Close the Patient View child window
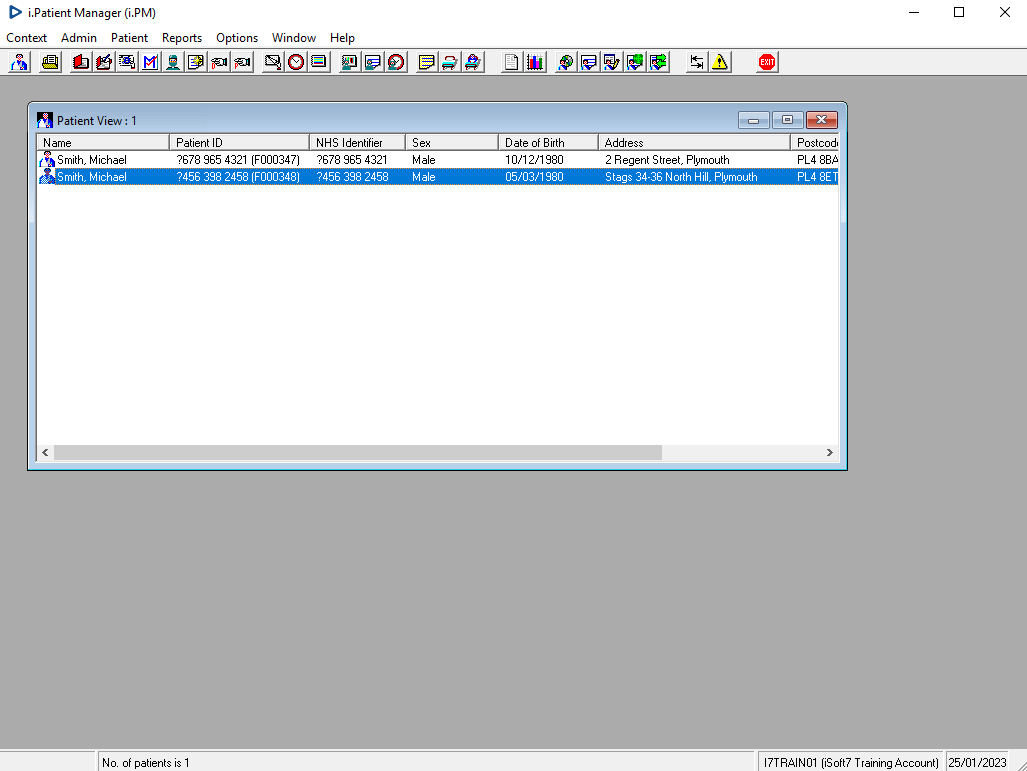The width and height of the screenshot is (1027, 771). pyautogui.click(x=821, y=120)
